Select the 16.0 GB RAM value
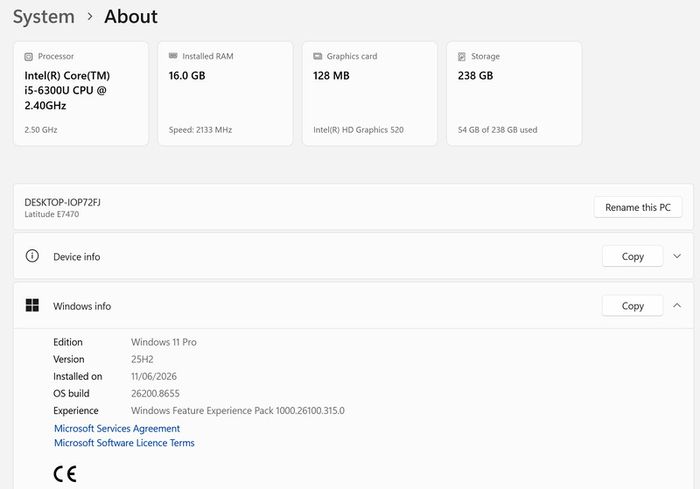The height and width of the screenshot is (489, 700). [187, 75]
